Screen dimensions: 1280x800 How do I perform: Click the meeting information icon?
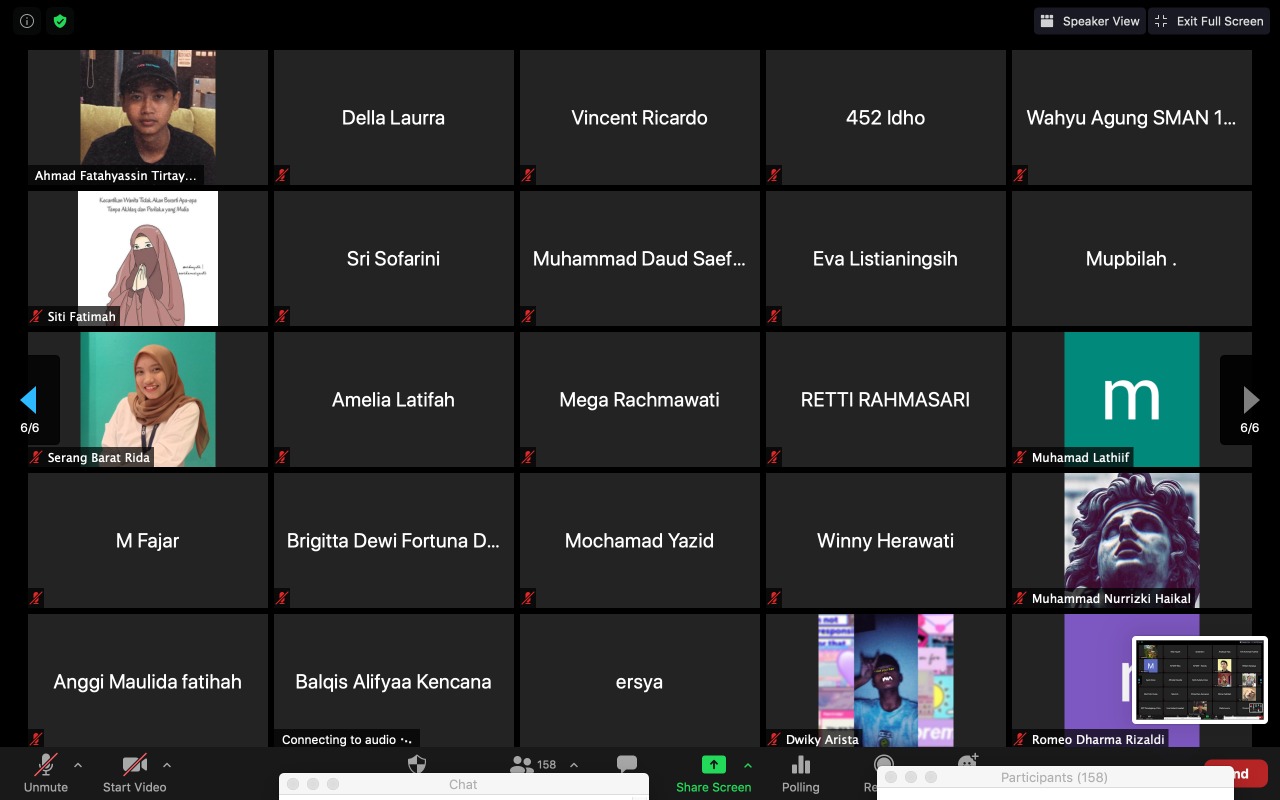coord(27,20)
